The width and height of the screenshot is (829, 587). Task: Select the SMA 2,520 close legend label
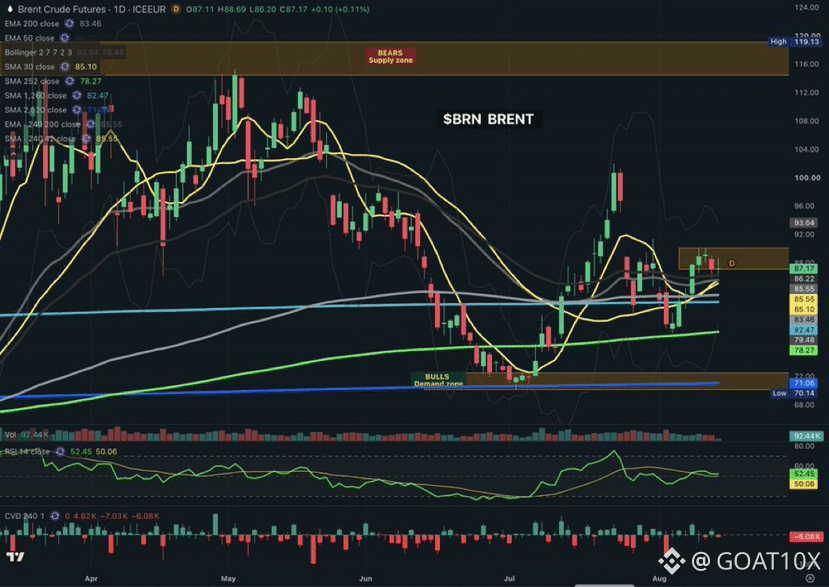coord(35,110)
